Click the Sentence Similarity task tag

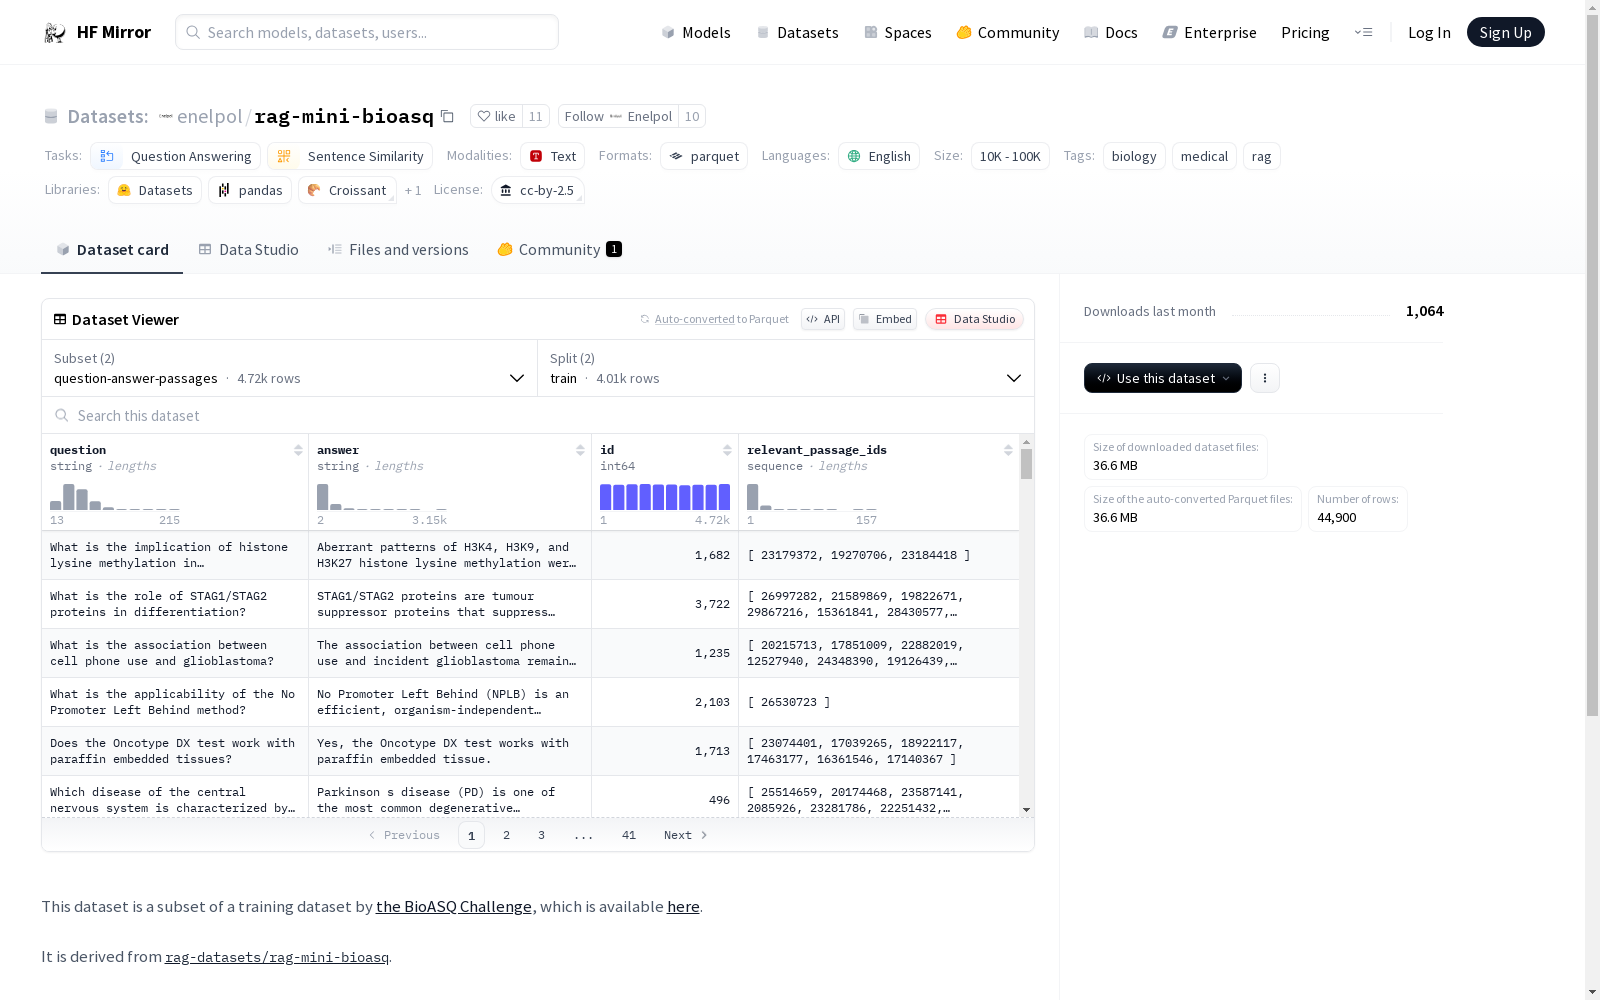click(x=350, y=156)
